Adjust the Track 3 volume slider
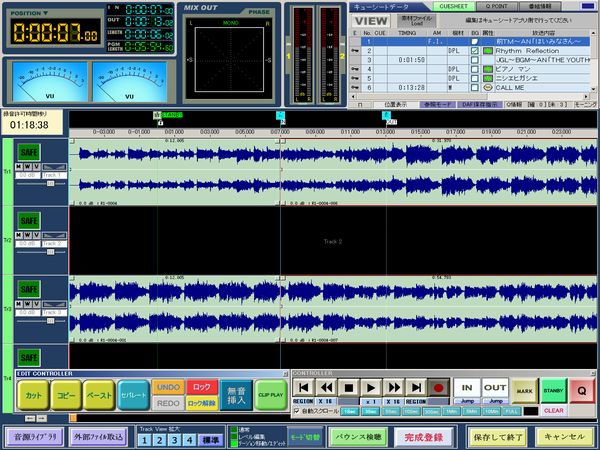The width and height of the screenshot is (600, 450). click(50, 321)
